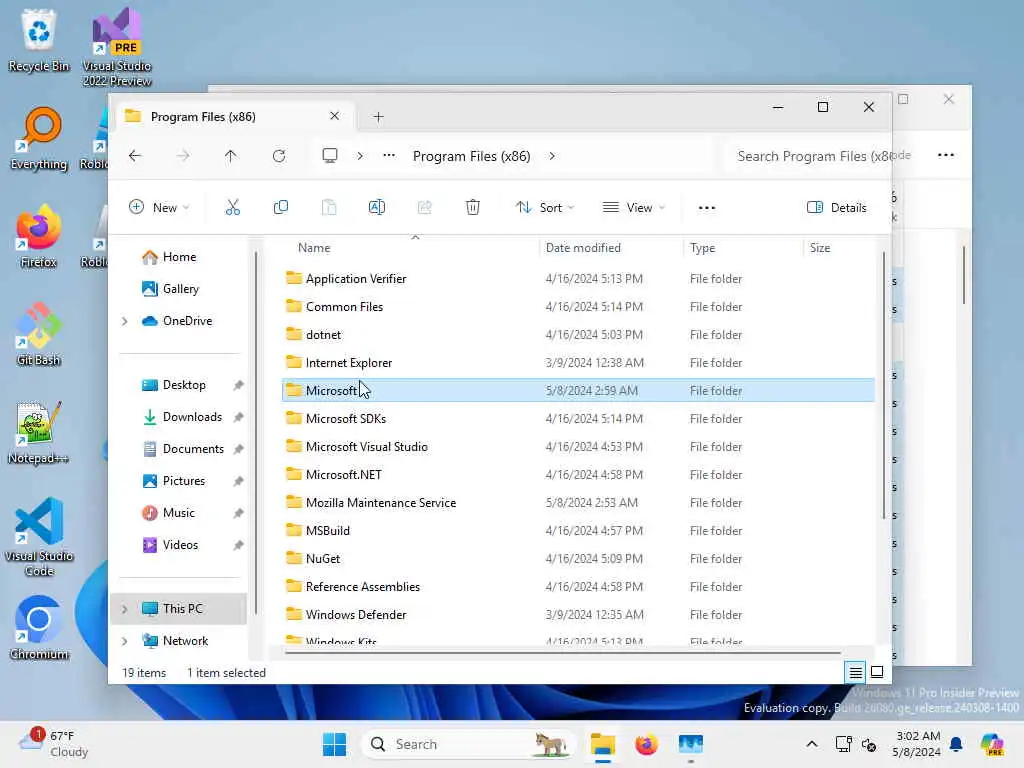
Task: Click the Rename icon in toolbar
Action: [x=377, y=208]
